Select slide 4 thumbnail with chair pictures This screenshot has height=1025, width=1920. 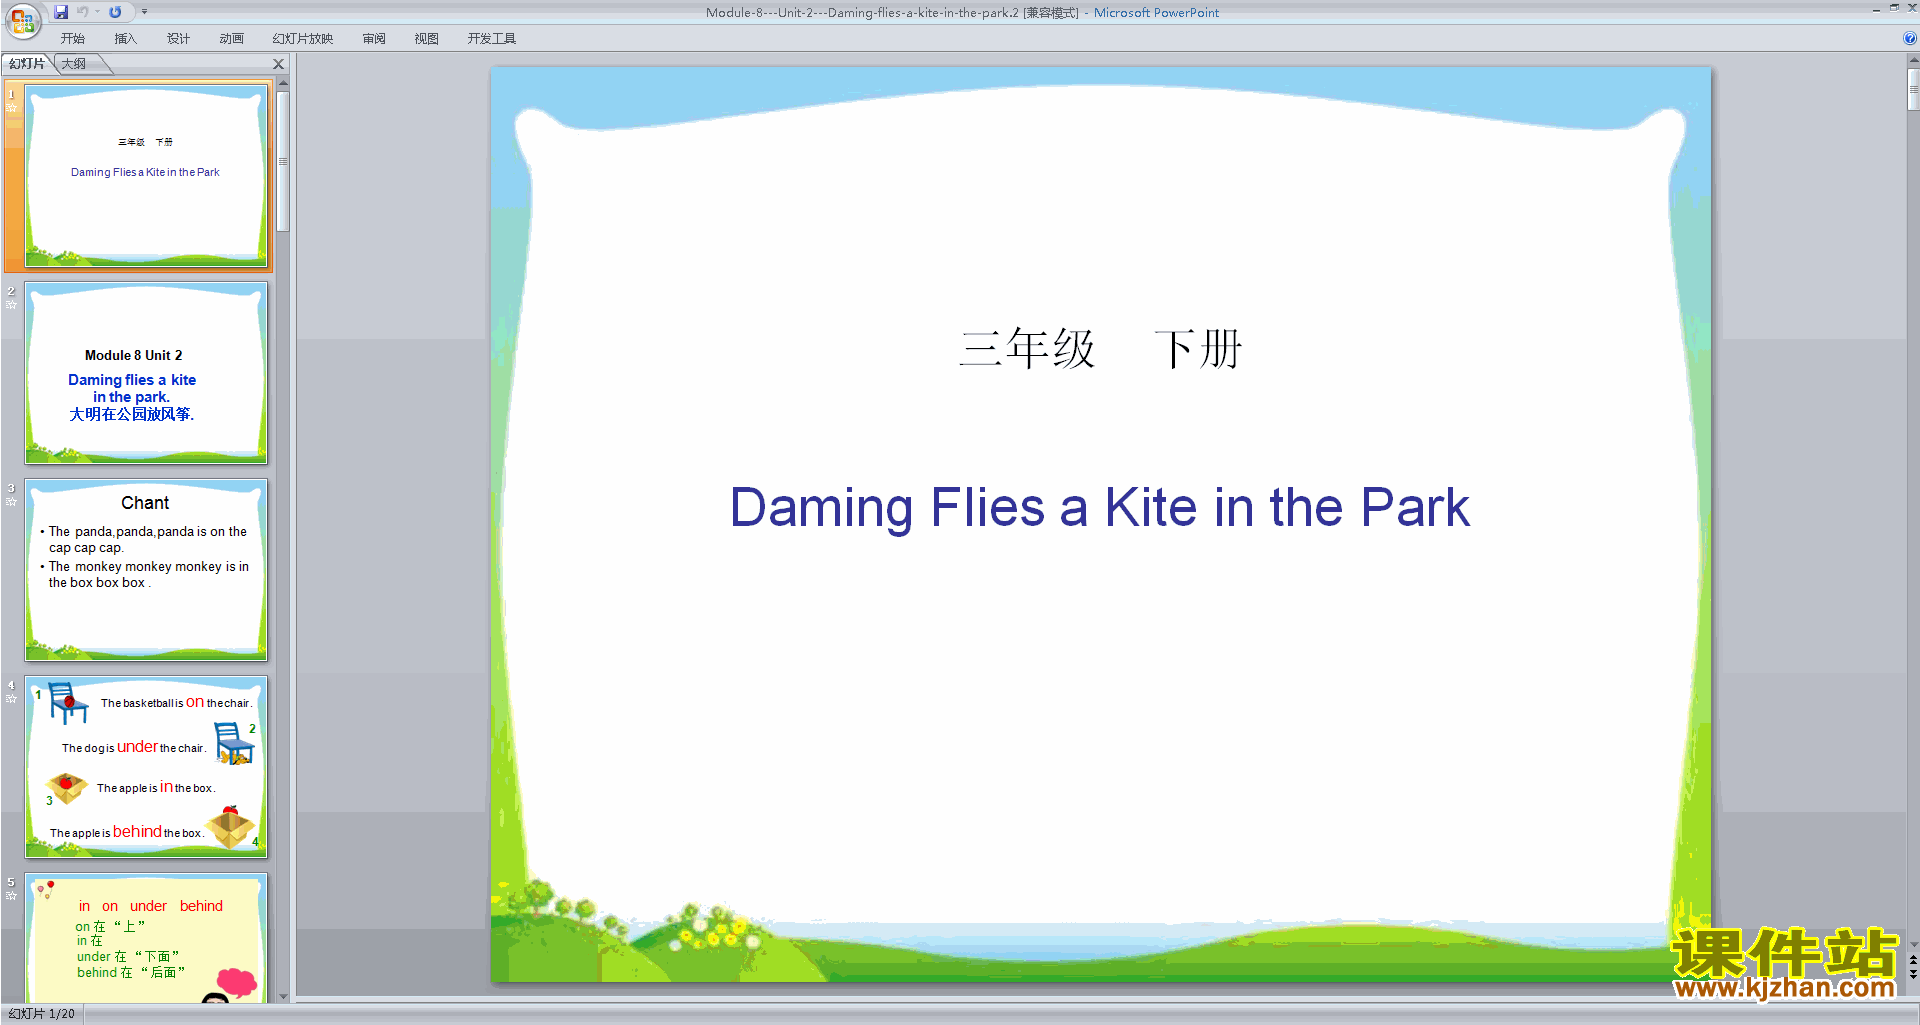(x=146, y=767)
